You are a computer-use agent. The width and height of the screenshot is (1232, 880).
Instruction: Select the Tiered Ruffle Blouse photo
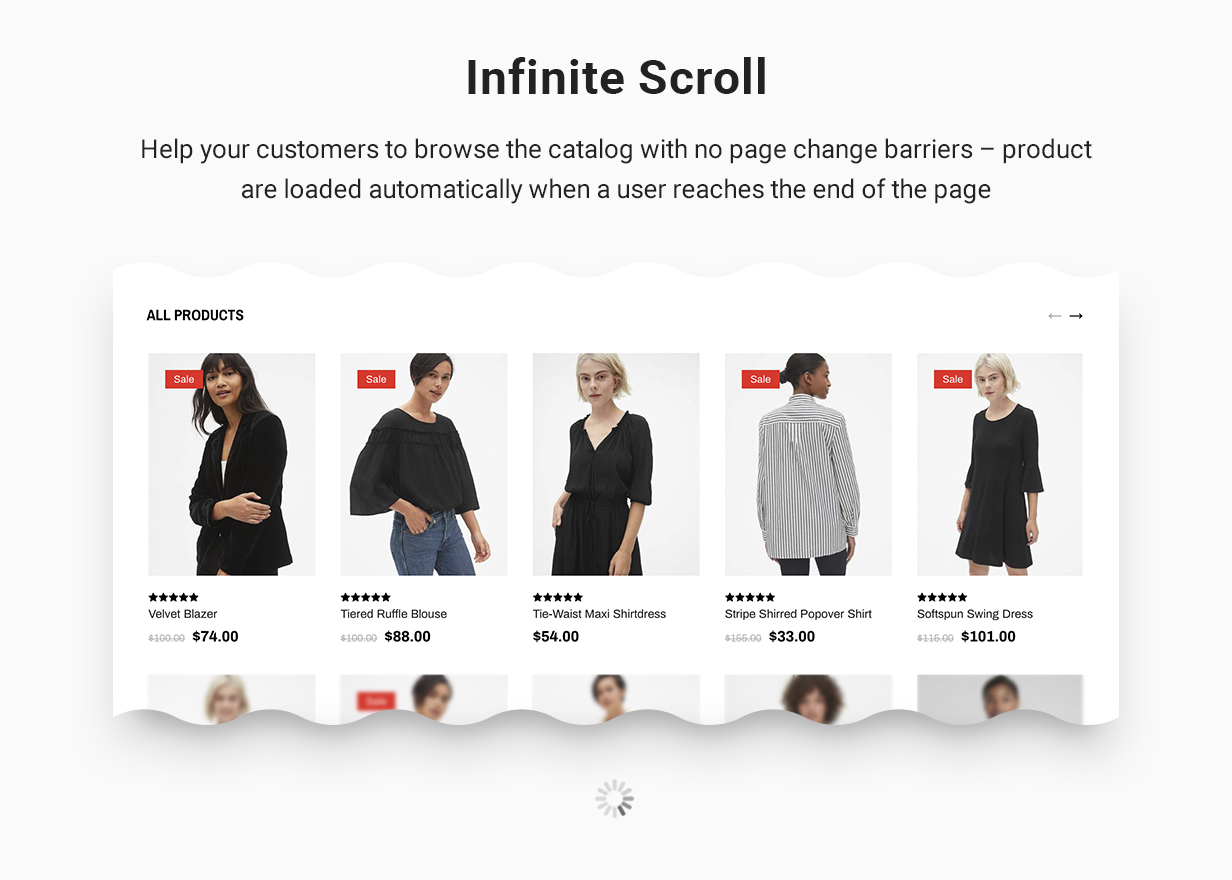[424, 464]
